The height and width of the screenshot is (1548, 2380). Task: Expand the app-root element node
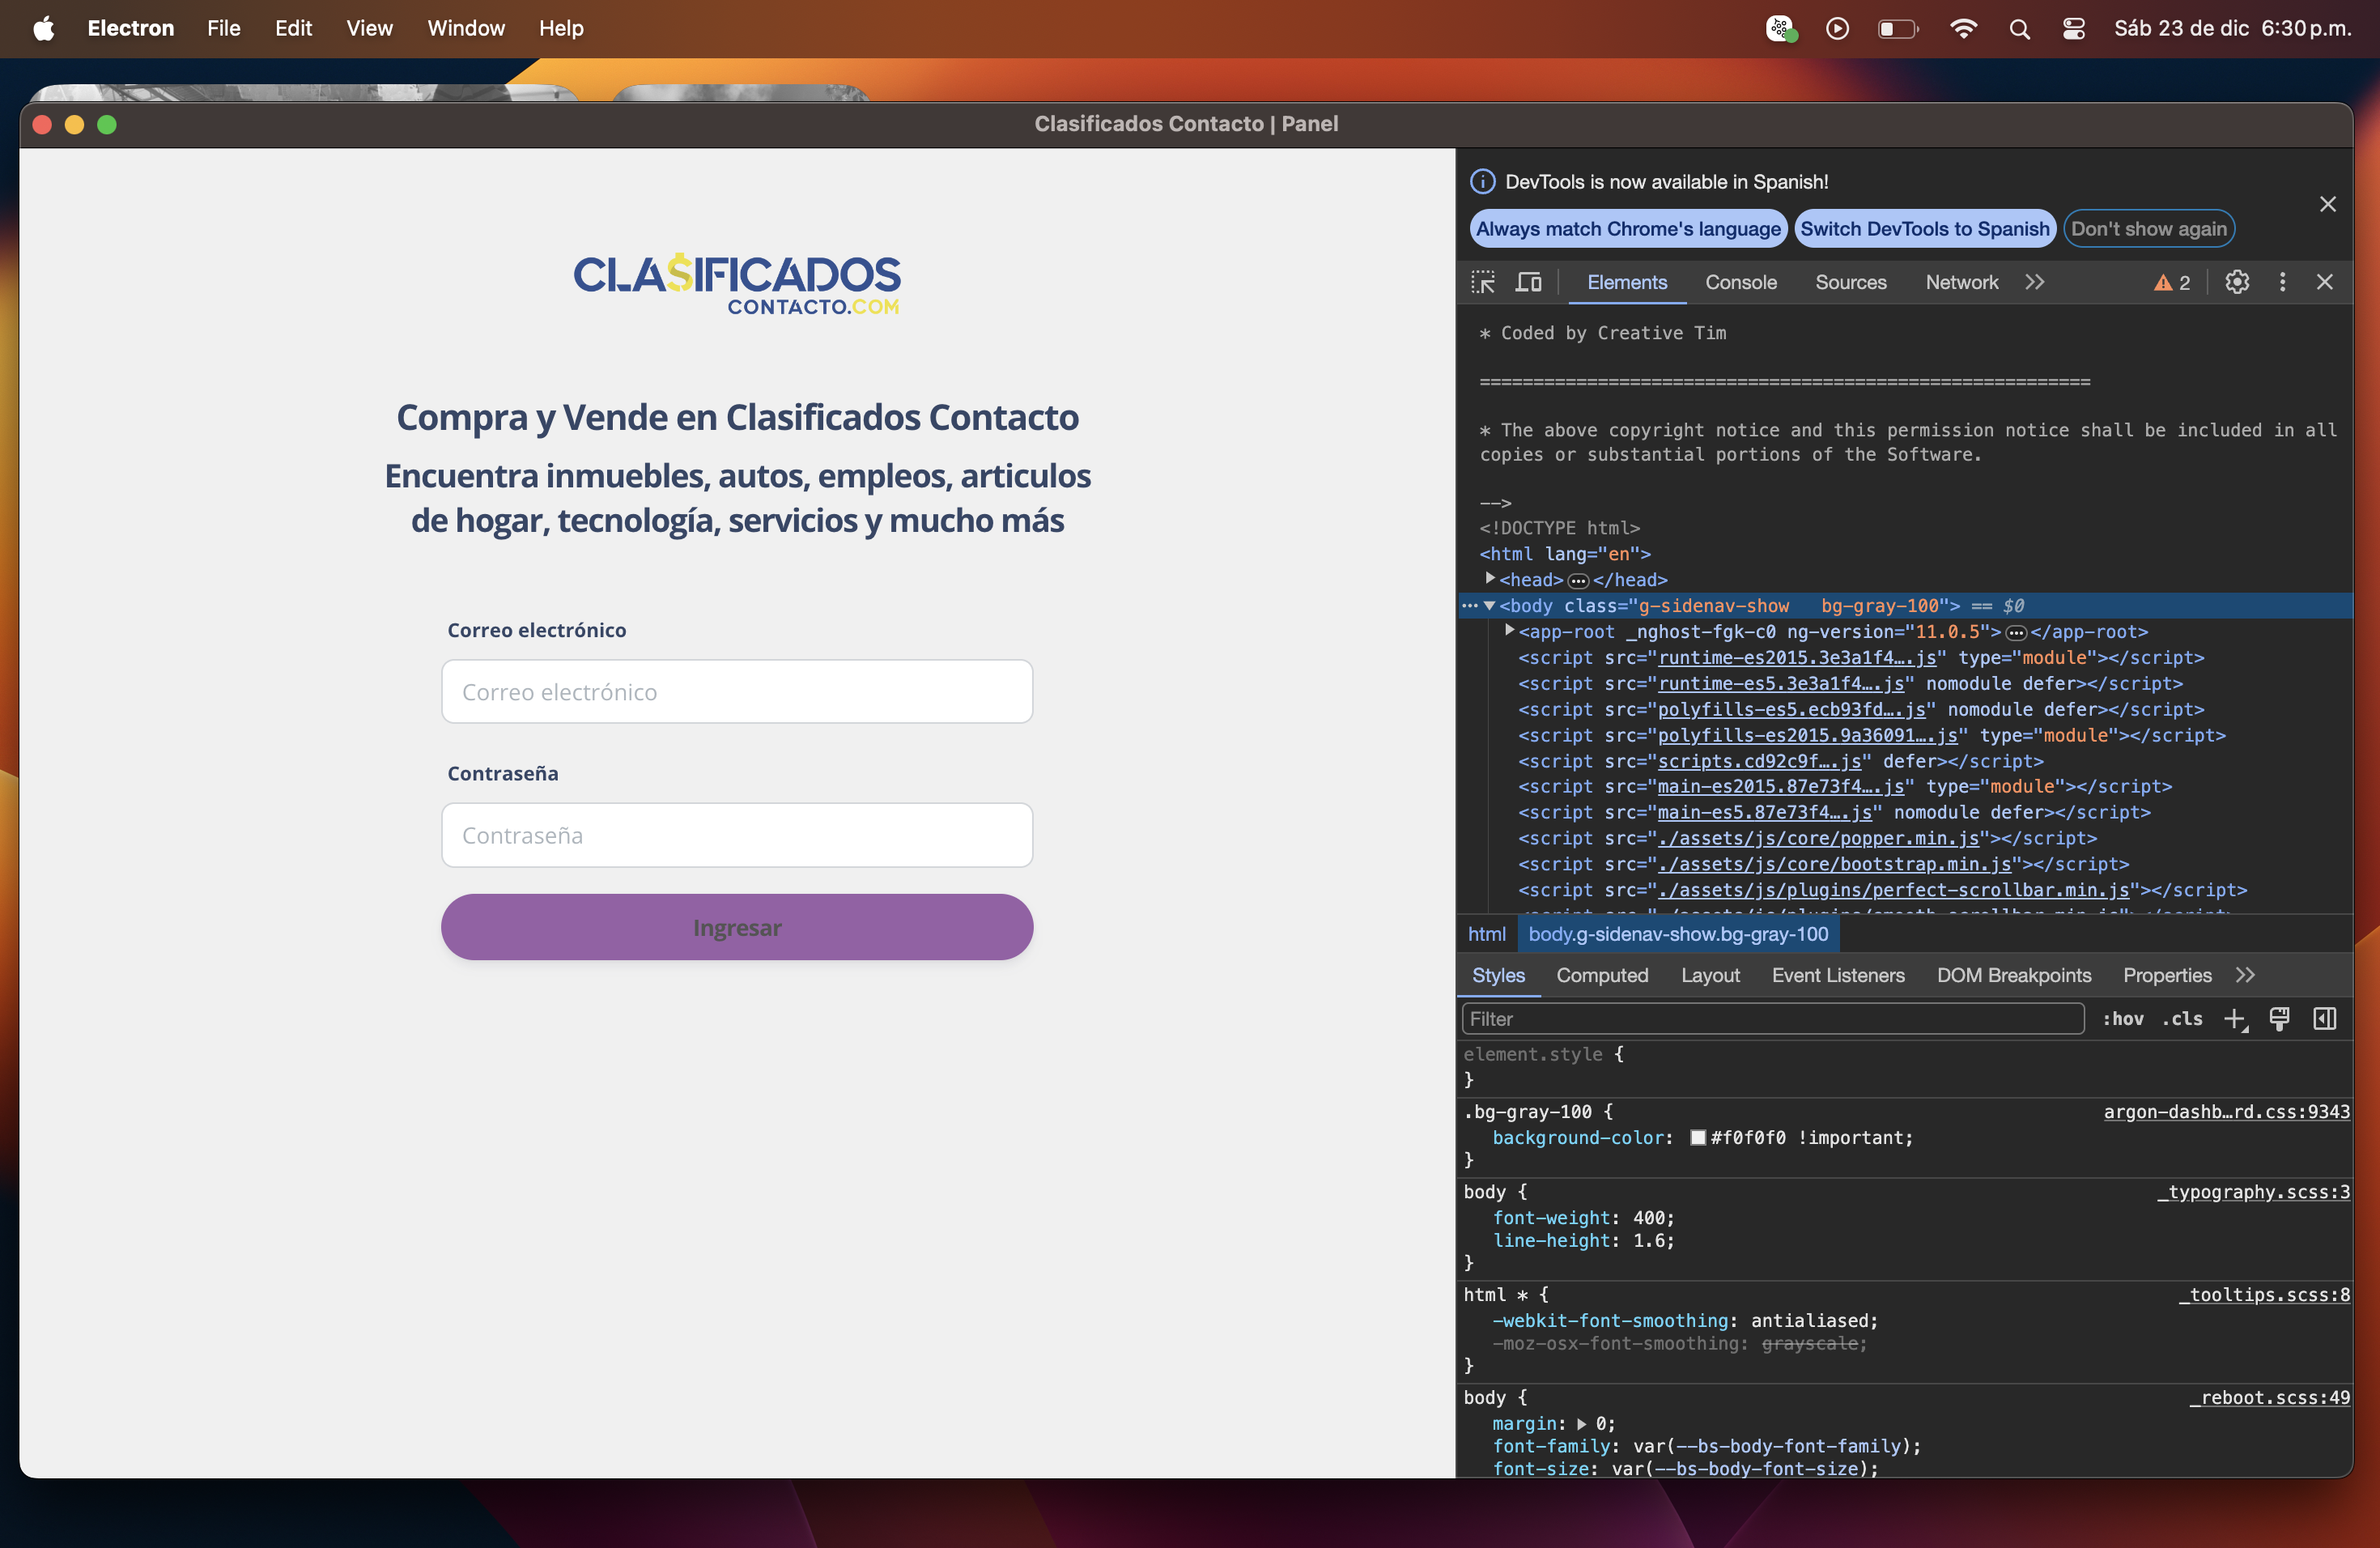pyautogui.click(x=1510, y=631)
